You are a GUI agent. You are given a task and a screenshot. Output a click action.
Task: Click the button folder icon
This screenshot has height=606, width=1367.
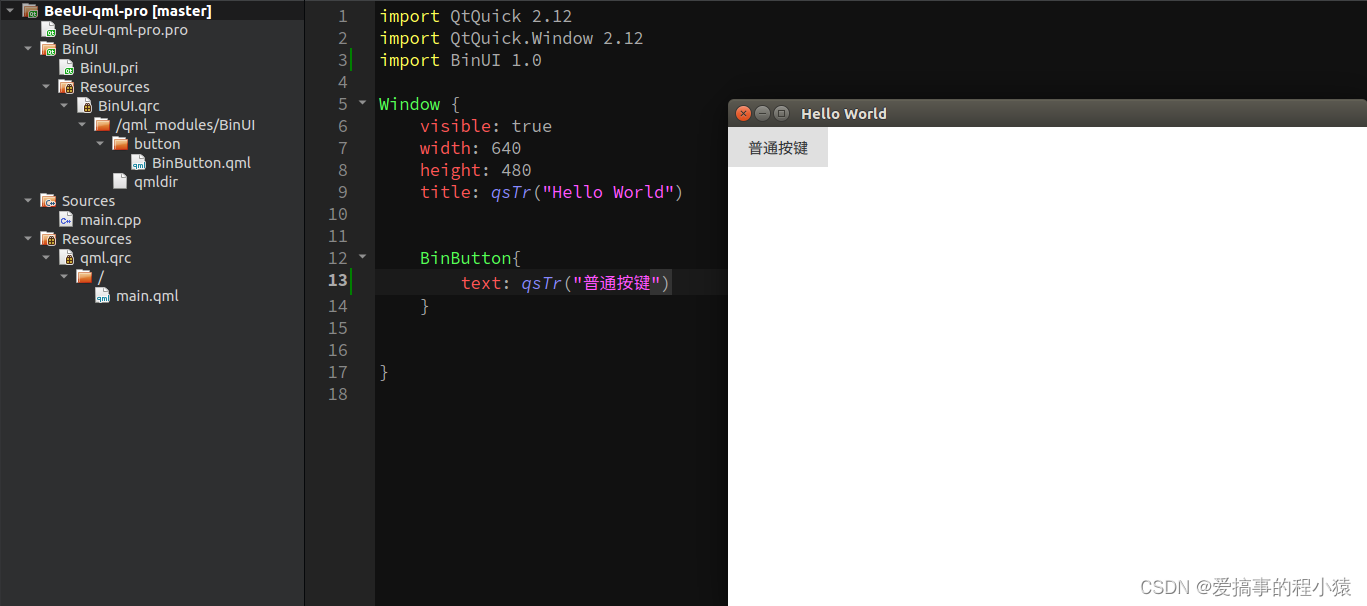pyautogui.click(x=120, y=144)
